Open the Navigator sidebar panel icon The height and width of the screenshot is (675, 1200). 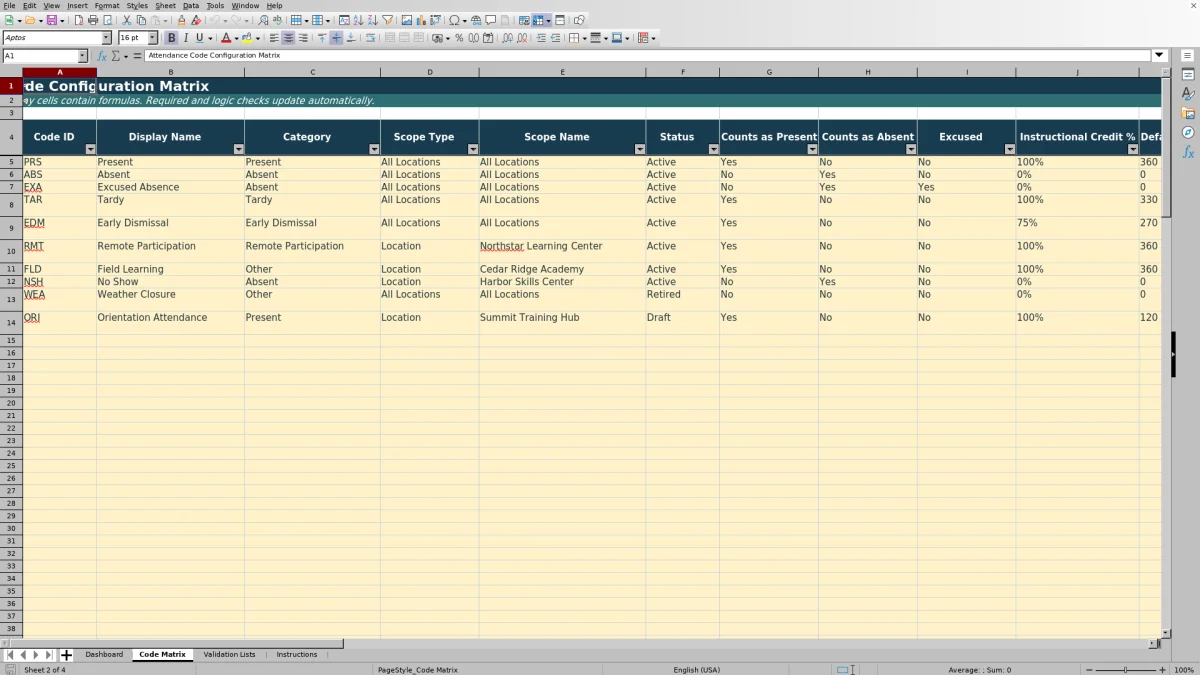point(1188,132)
